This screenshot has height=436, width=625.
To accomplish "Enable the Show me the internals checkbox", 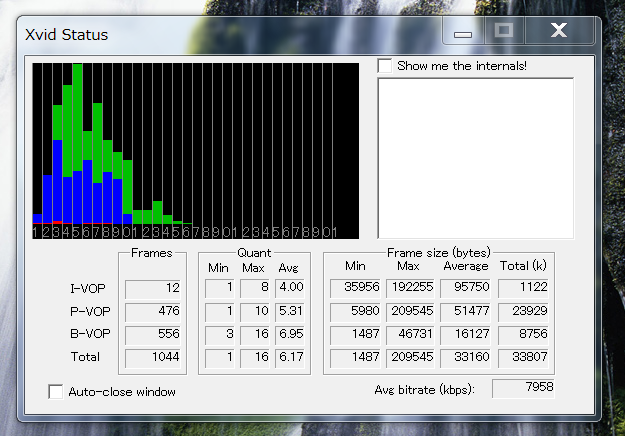I will 385,66.
